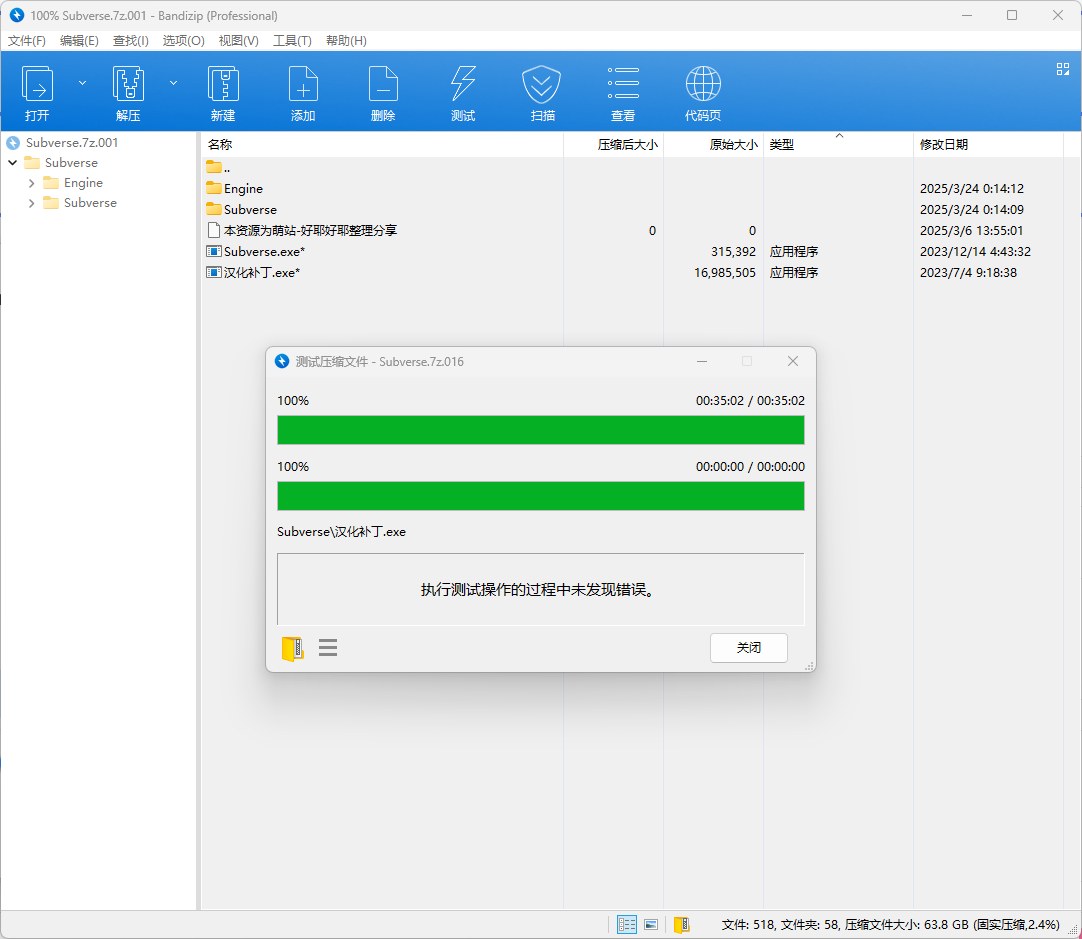Switch to detailed list view in status bar
The height and width of the screenshot is (939, 1082).
coord(627,924)
